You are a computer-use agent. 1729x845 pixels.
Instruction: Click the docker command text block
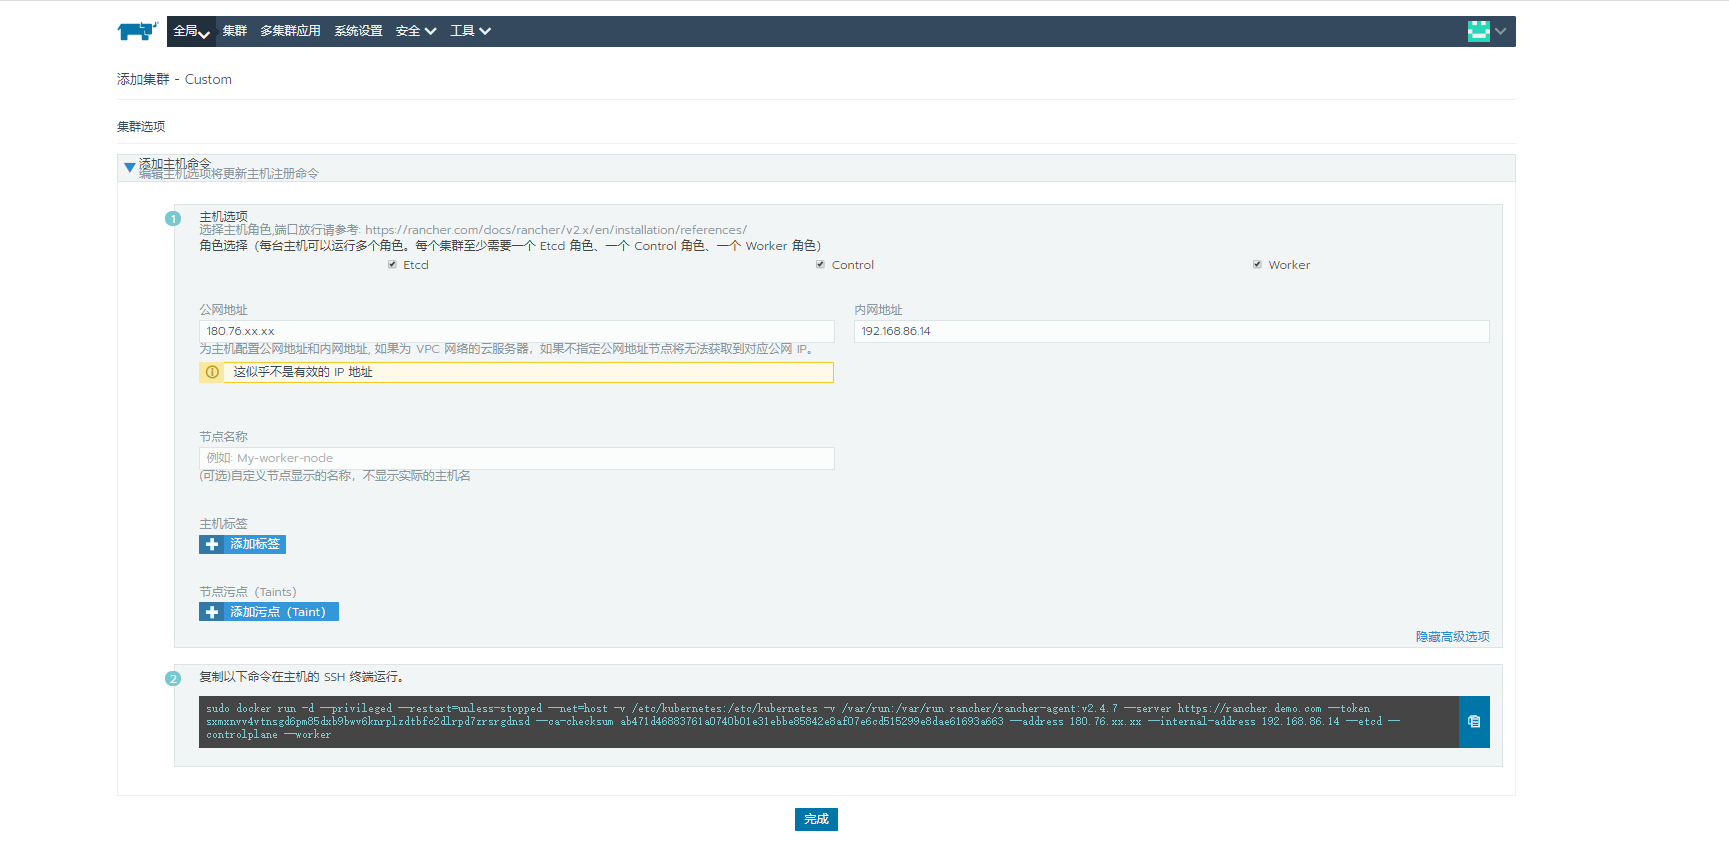point(828,722)
